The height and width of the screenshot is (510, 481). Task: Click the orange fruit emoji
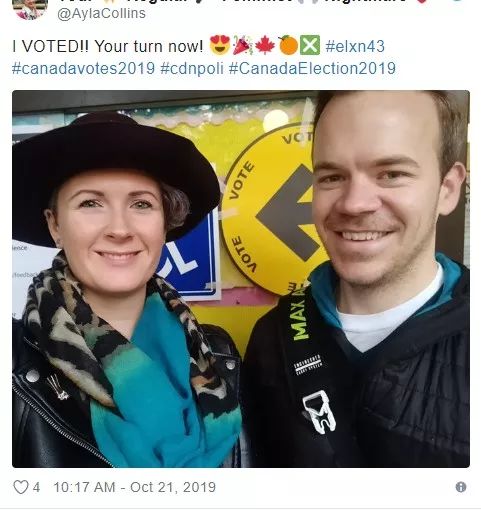click(288, 45)
